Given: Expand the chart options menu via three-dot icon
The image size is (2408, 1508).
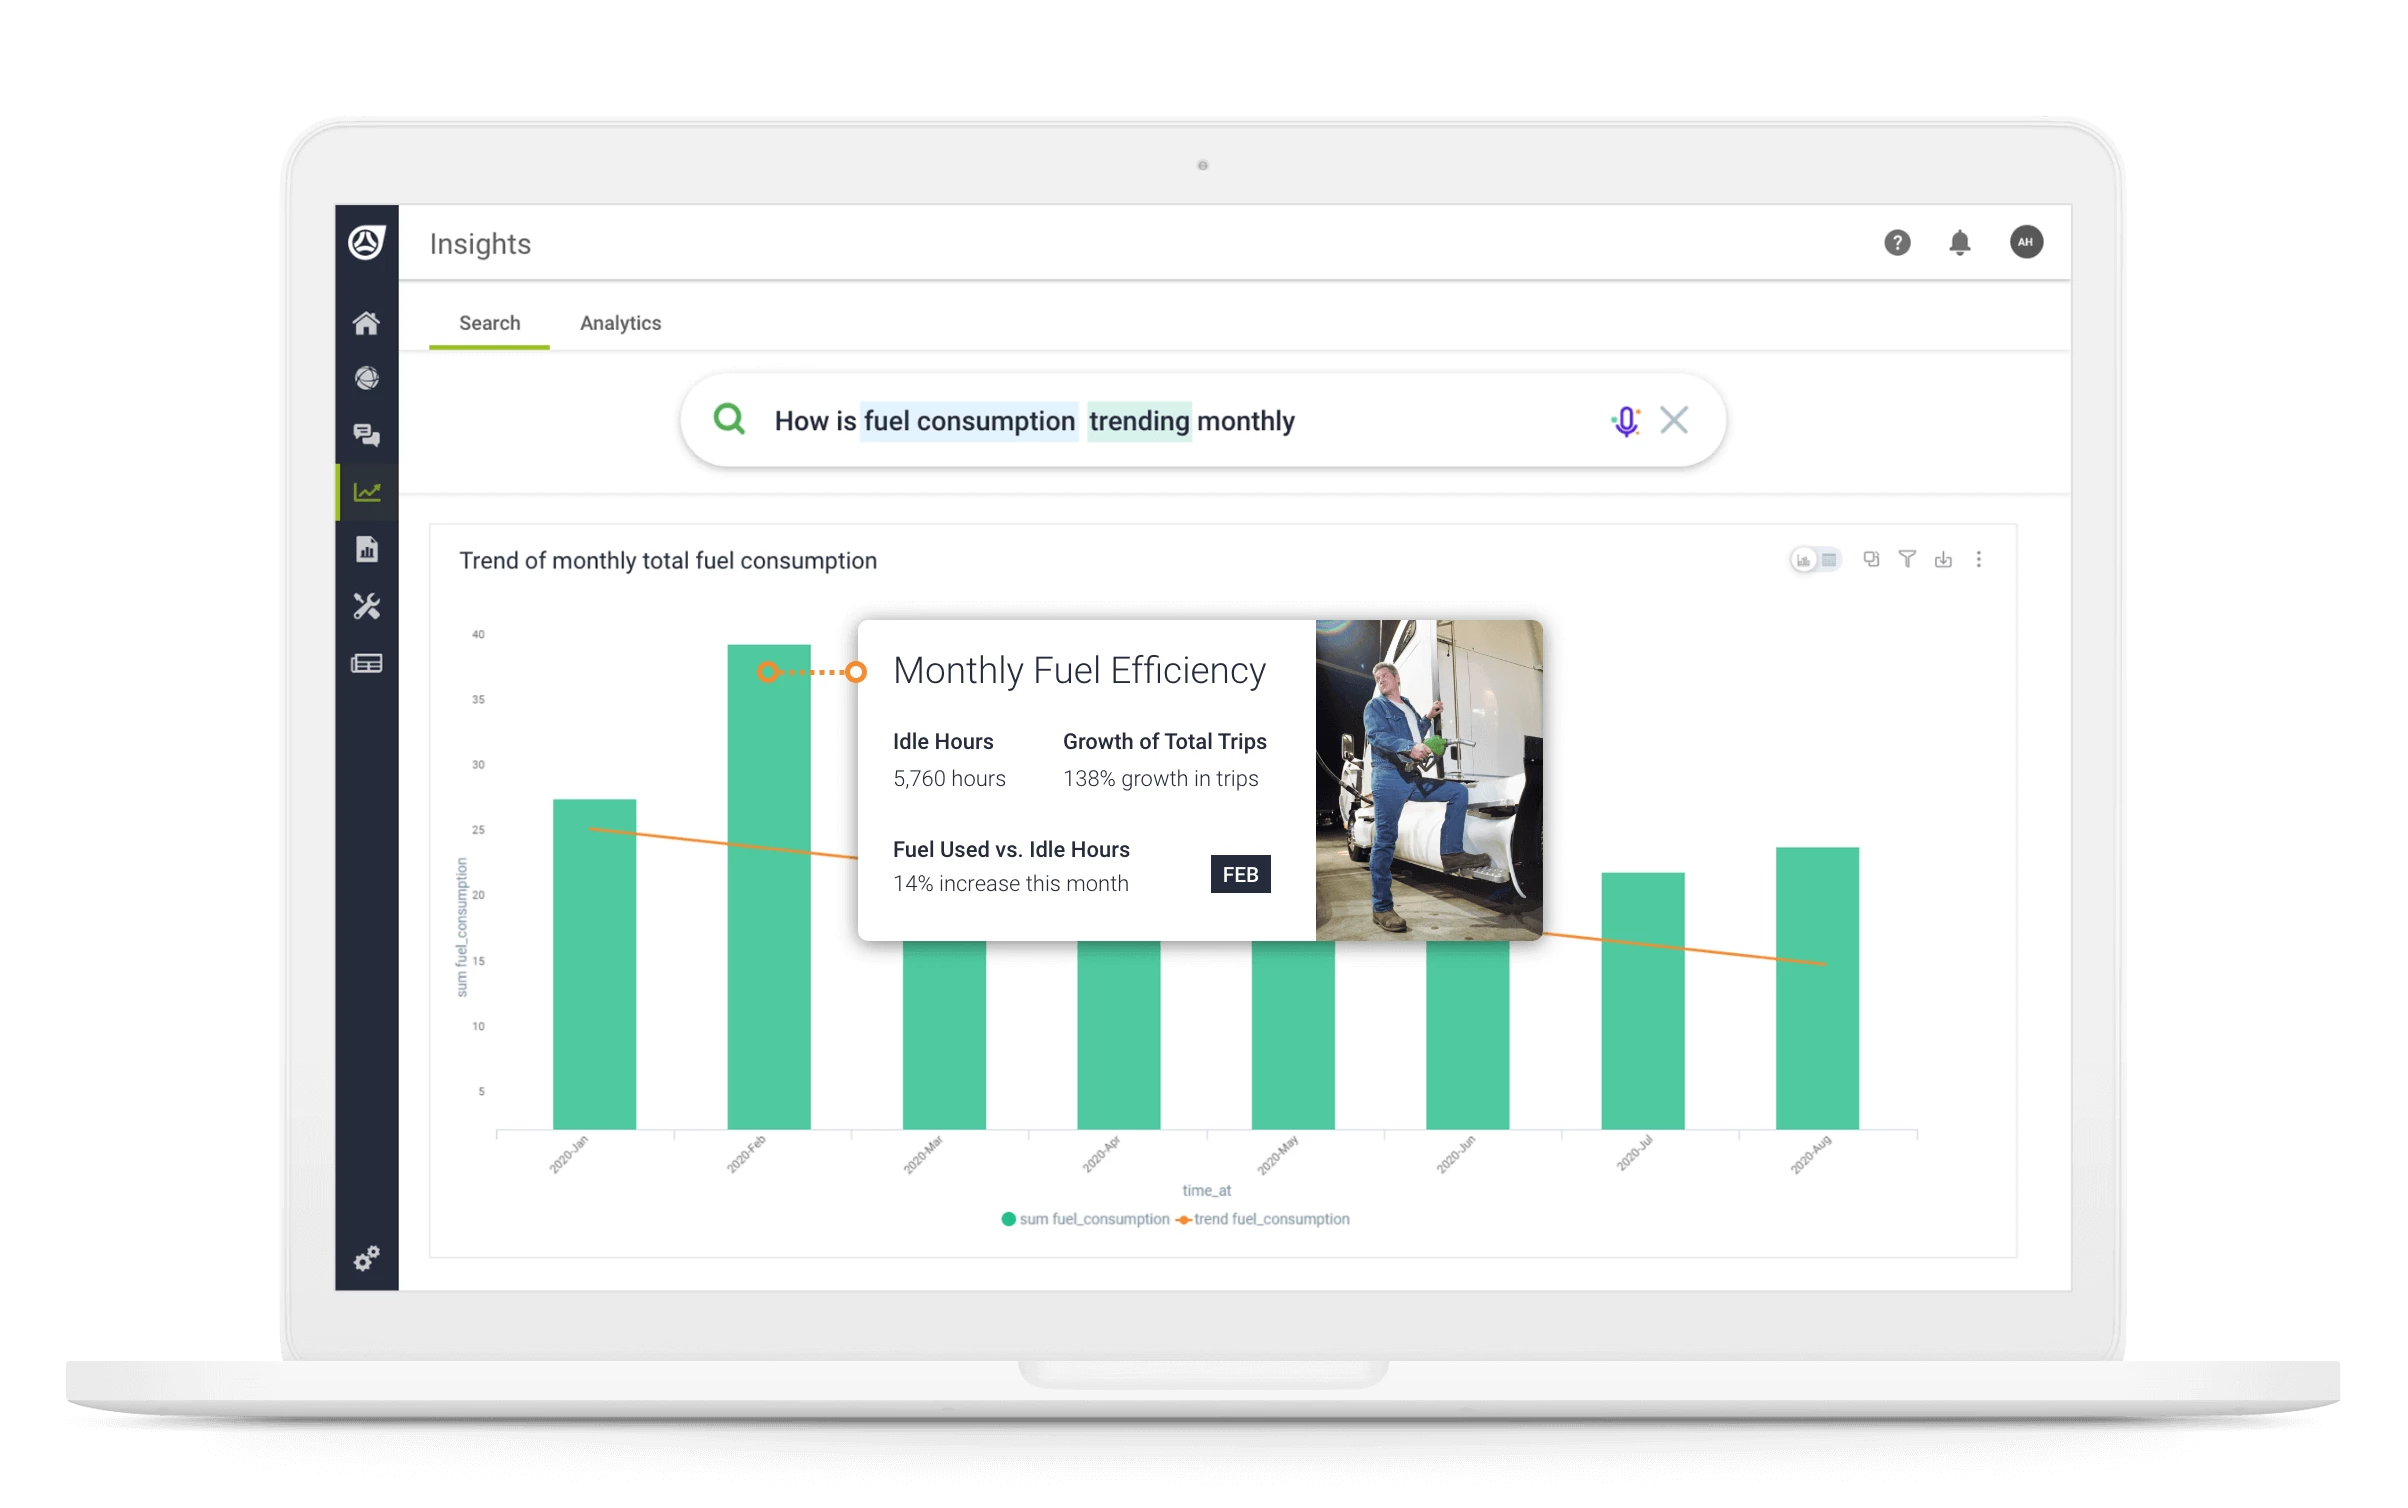Looking at the screenshot, I should 1979,559.
